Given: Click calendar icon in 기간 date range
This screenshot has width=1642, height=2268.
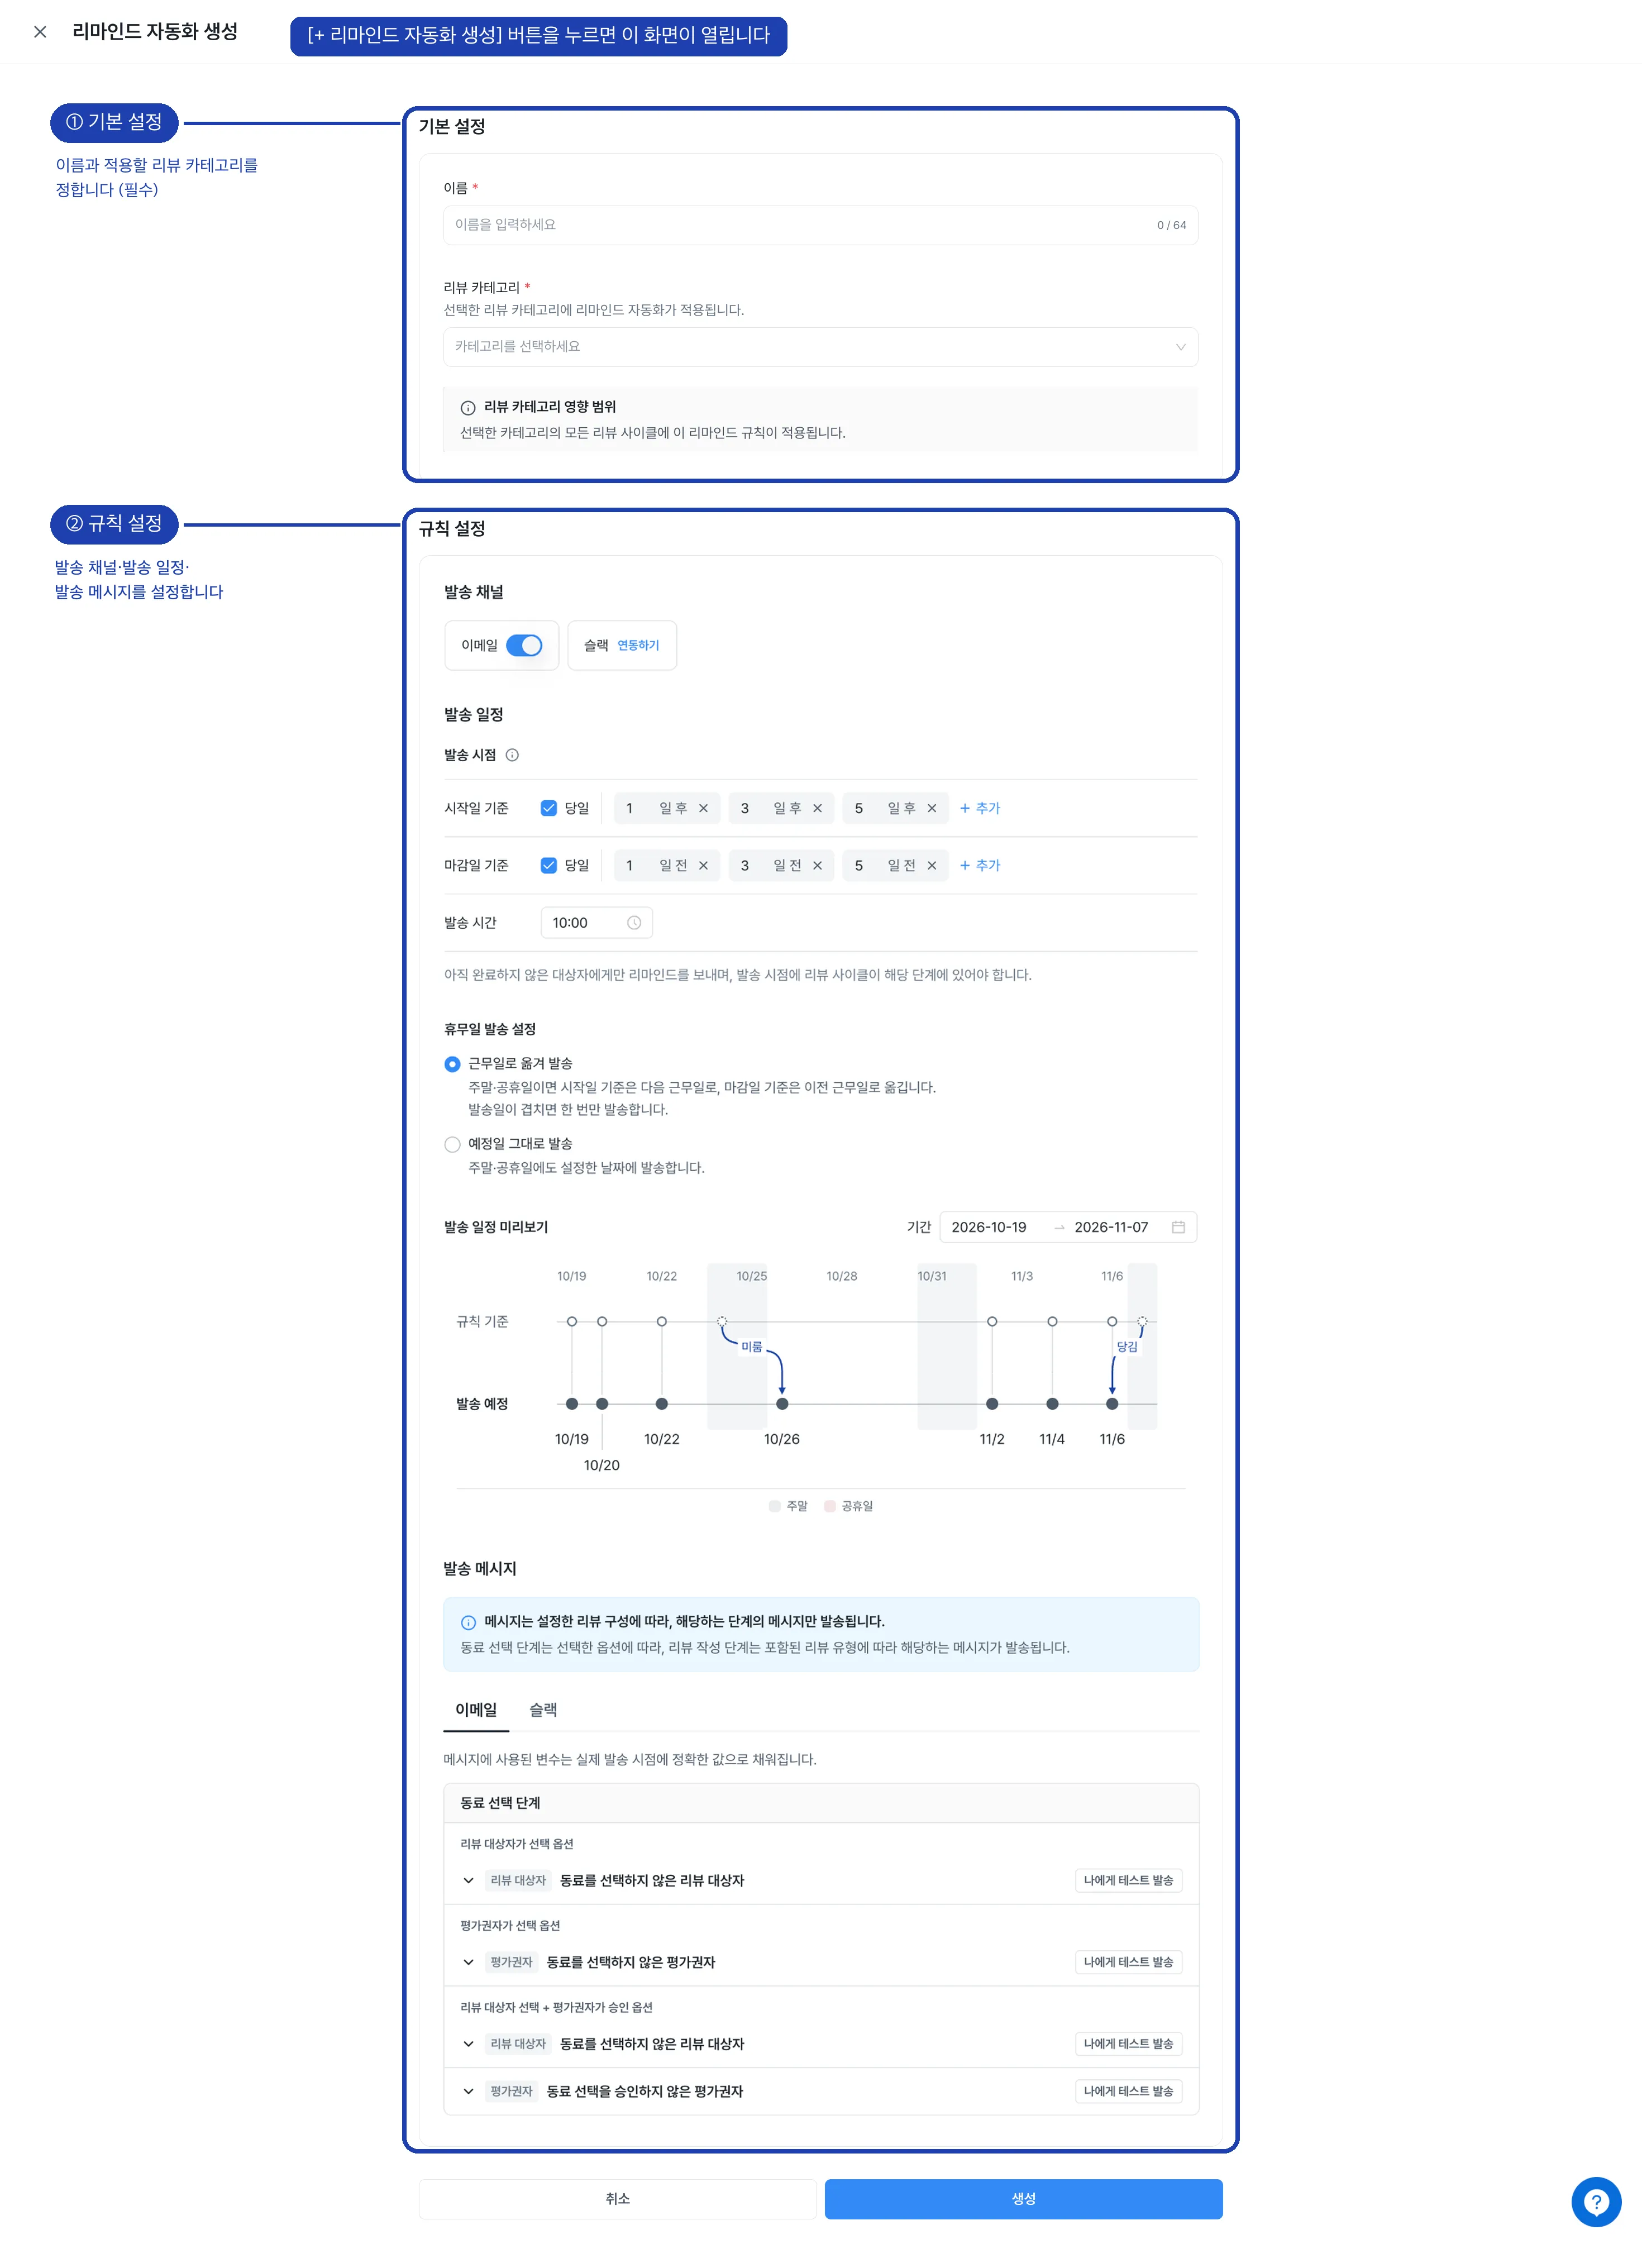Looking at the screenshot, I should tap(1178, 1228).
